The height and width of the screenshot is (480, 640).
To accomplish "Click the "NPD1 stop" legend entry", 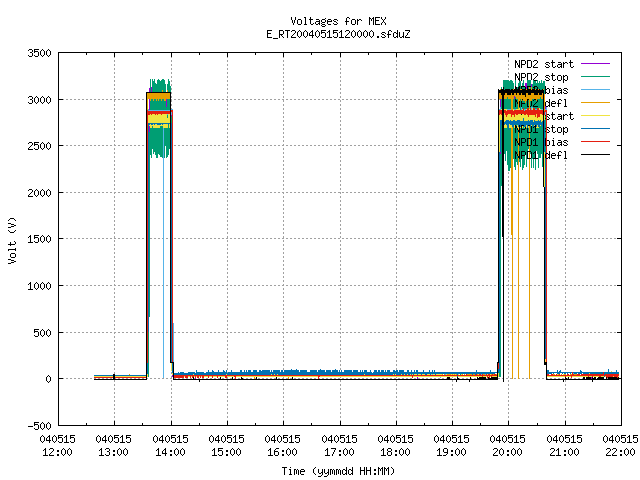I will (x=541, y=129).
